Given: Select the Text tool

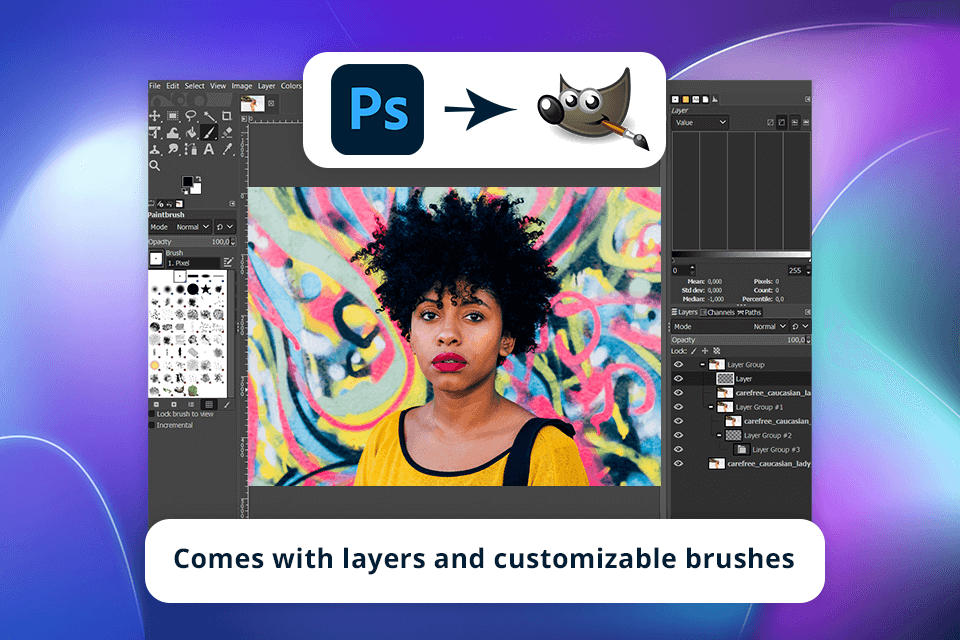Looking at the screenshot, I should point(209,149).
